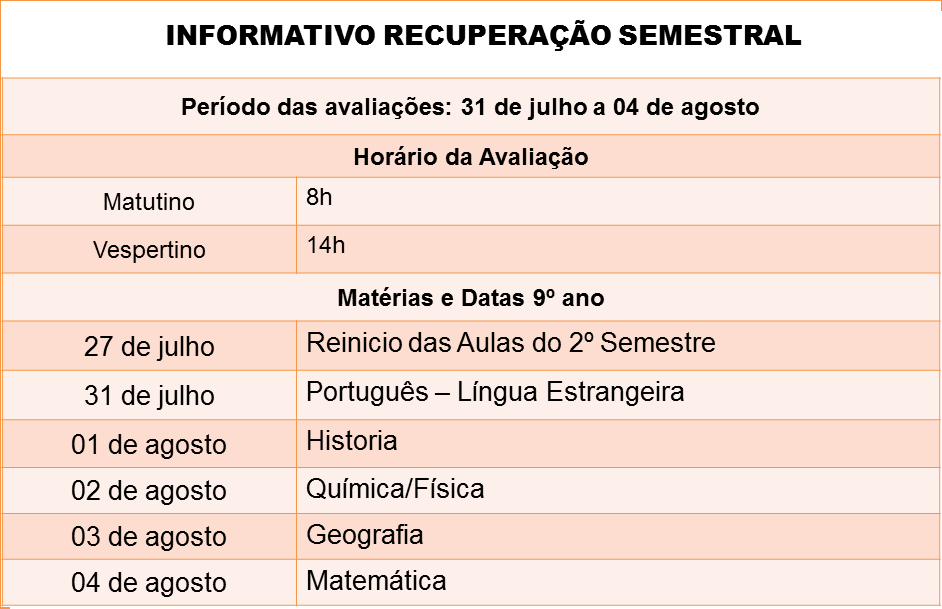Click the Geografia subject cell
The height and width of the screenshot is (609, 942).
618,536
